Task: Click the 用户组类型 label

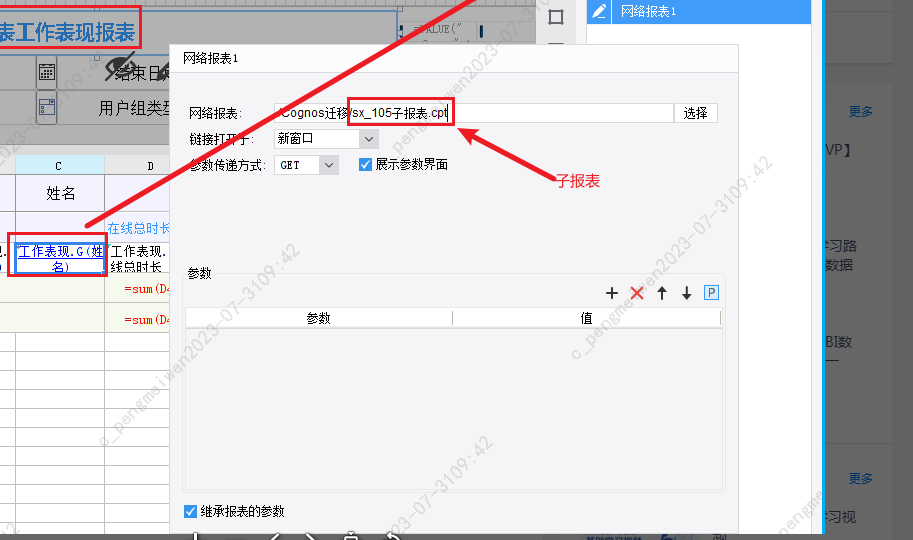Action: (x=135, y=108)
